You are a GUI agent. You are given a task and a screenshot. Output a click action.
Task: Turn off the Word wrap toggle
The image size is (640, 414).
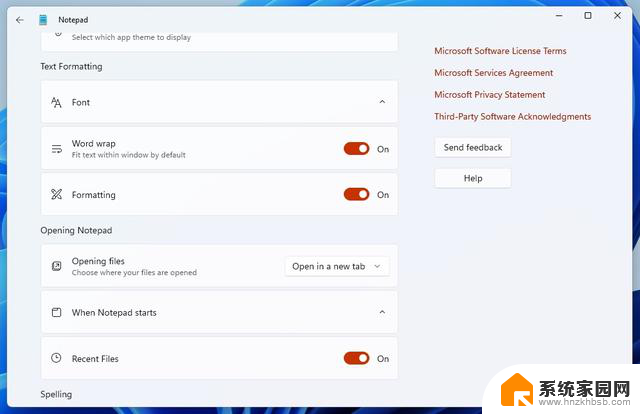tap(356, 149)
